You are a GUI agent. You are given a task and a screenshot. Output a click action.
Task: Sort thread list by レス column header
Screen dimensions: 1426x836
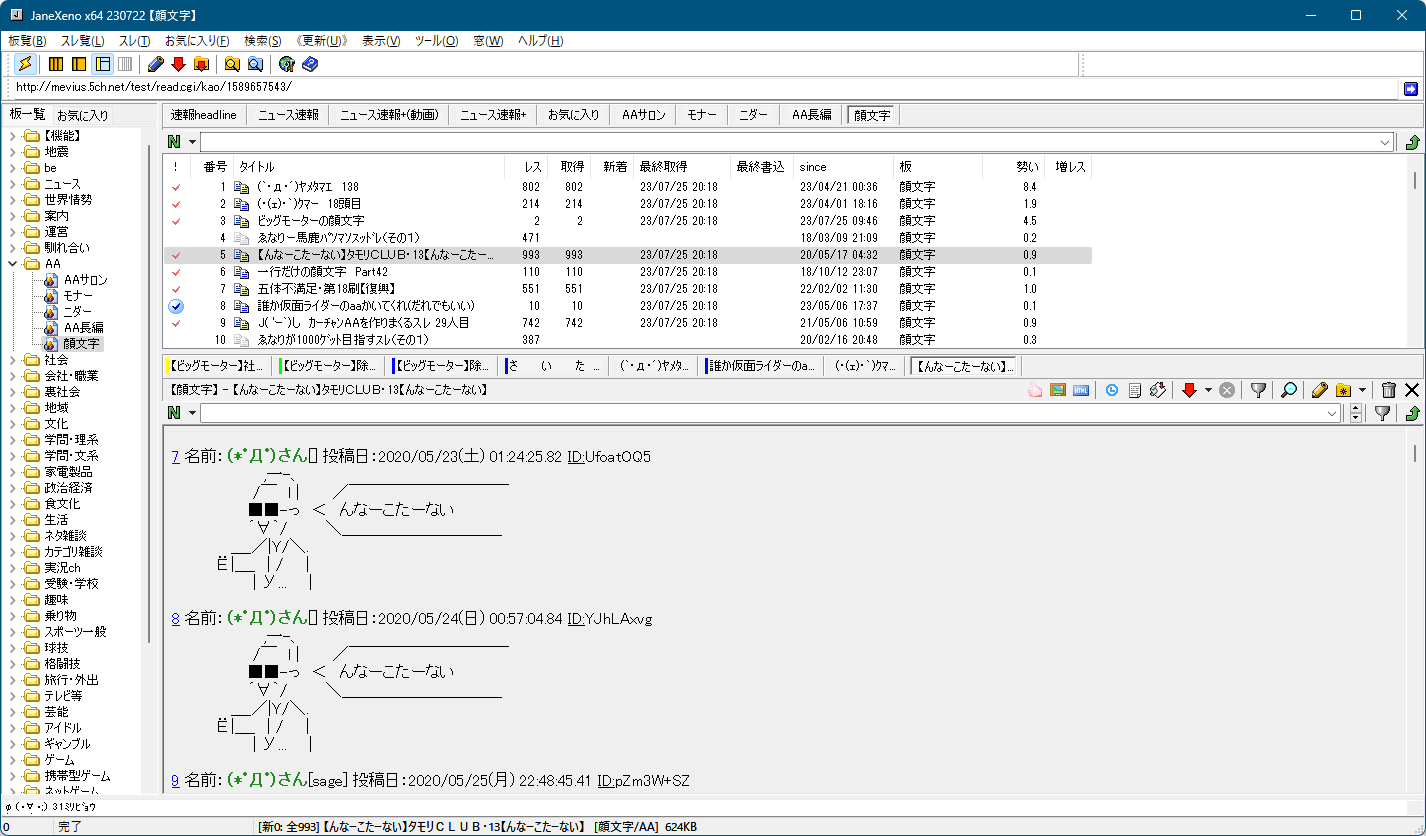523,167
